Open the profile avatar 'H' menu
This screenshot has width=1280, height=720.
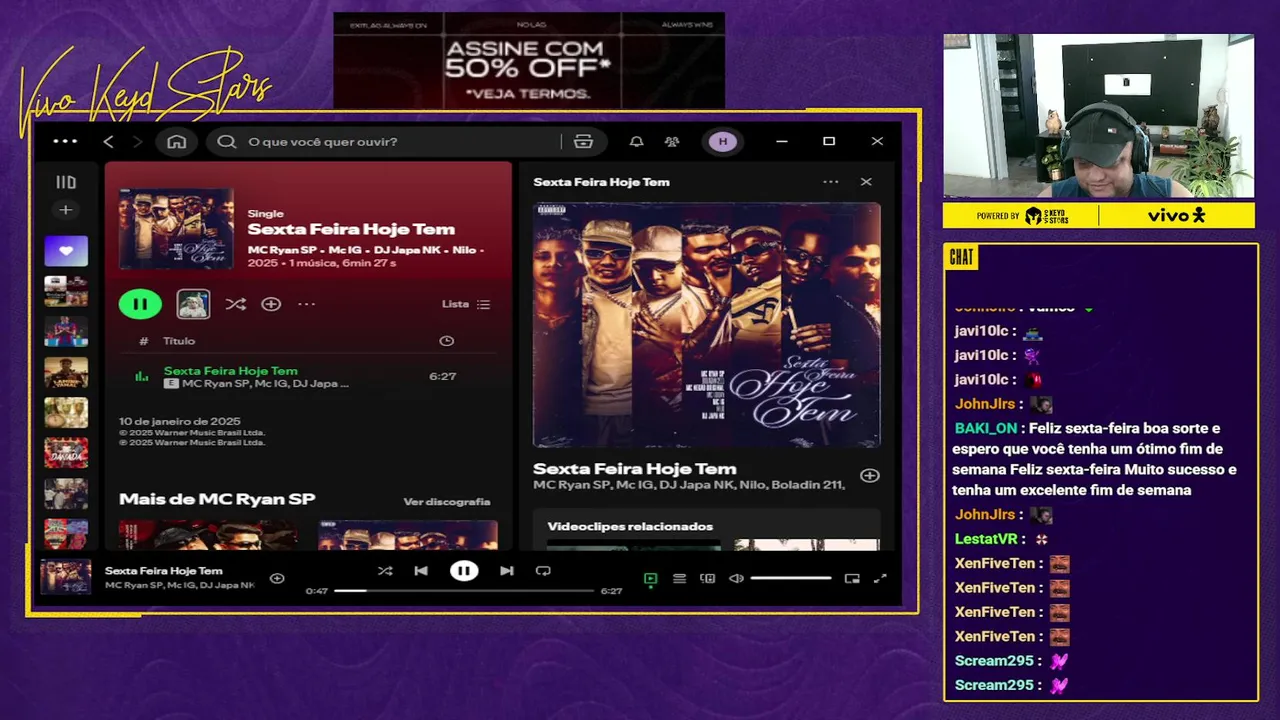[723, 142]
